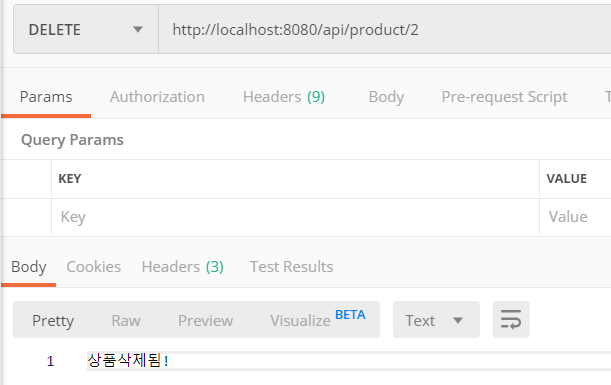Screen dimensions: 611x385
Task: Open the Pre-request Script tab
Action: pyautogui.click(x=504, y=97)
